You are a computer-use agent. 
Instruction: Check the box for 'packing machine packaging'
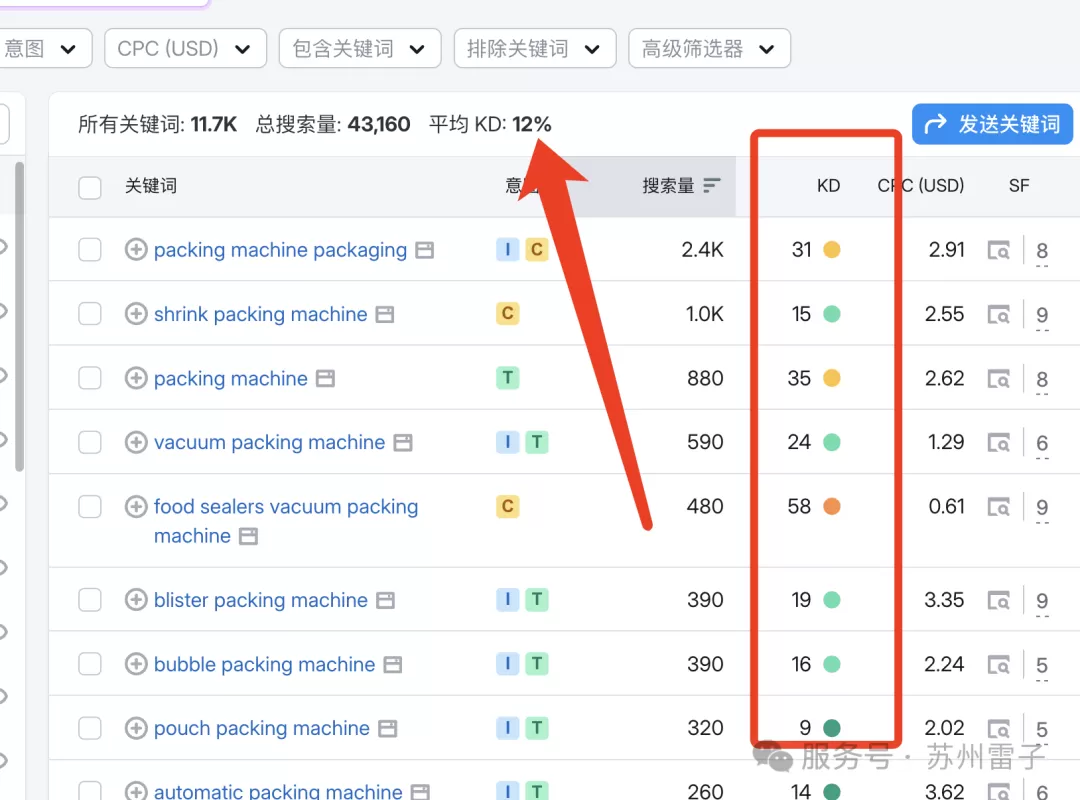click(90, 249)
